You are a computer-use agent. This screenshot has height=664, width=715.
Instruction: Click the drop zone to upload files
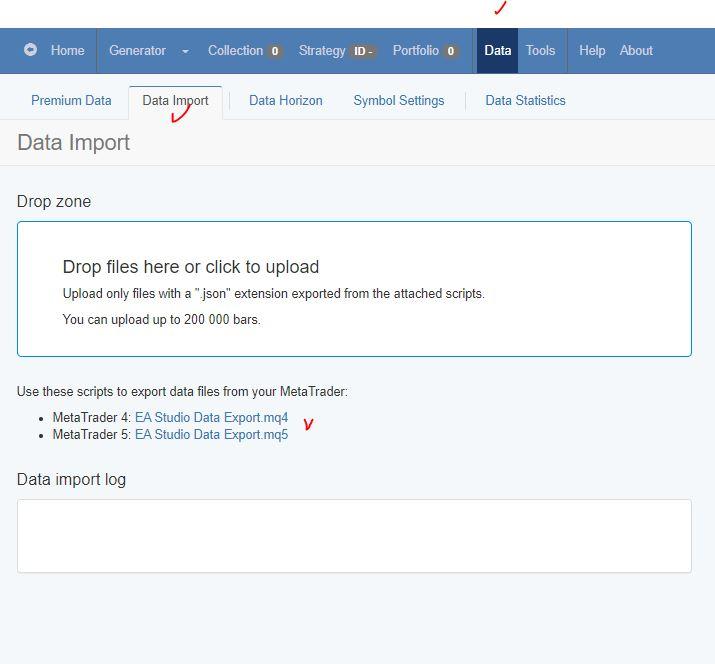pos(354,289)
